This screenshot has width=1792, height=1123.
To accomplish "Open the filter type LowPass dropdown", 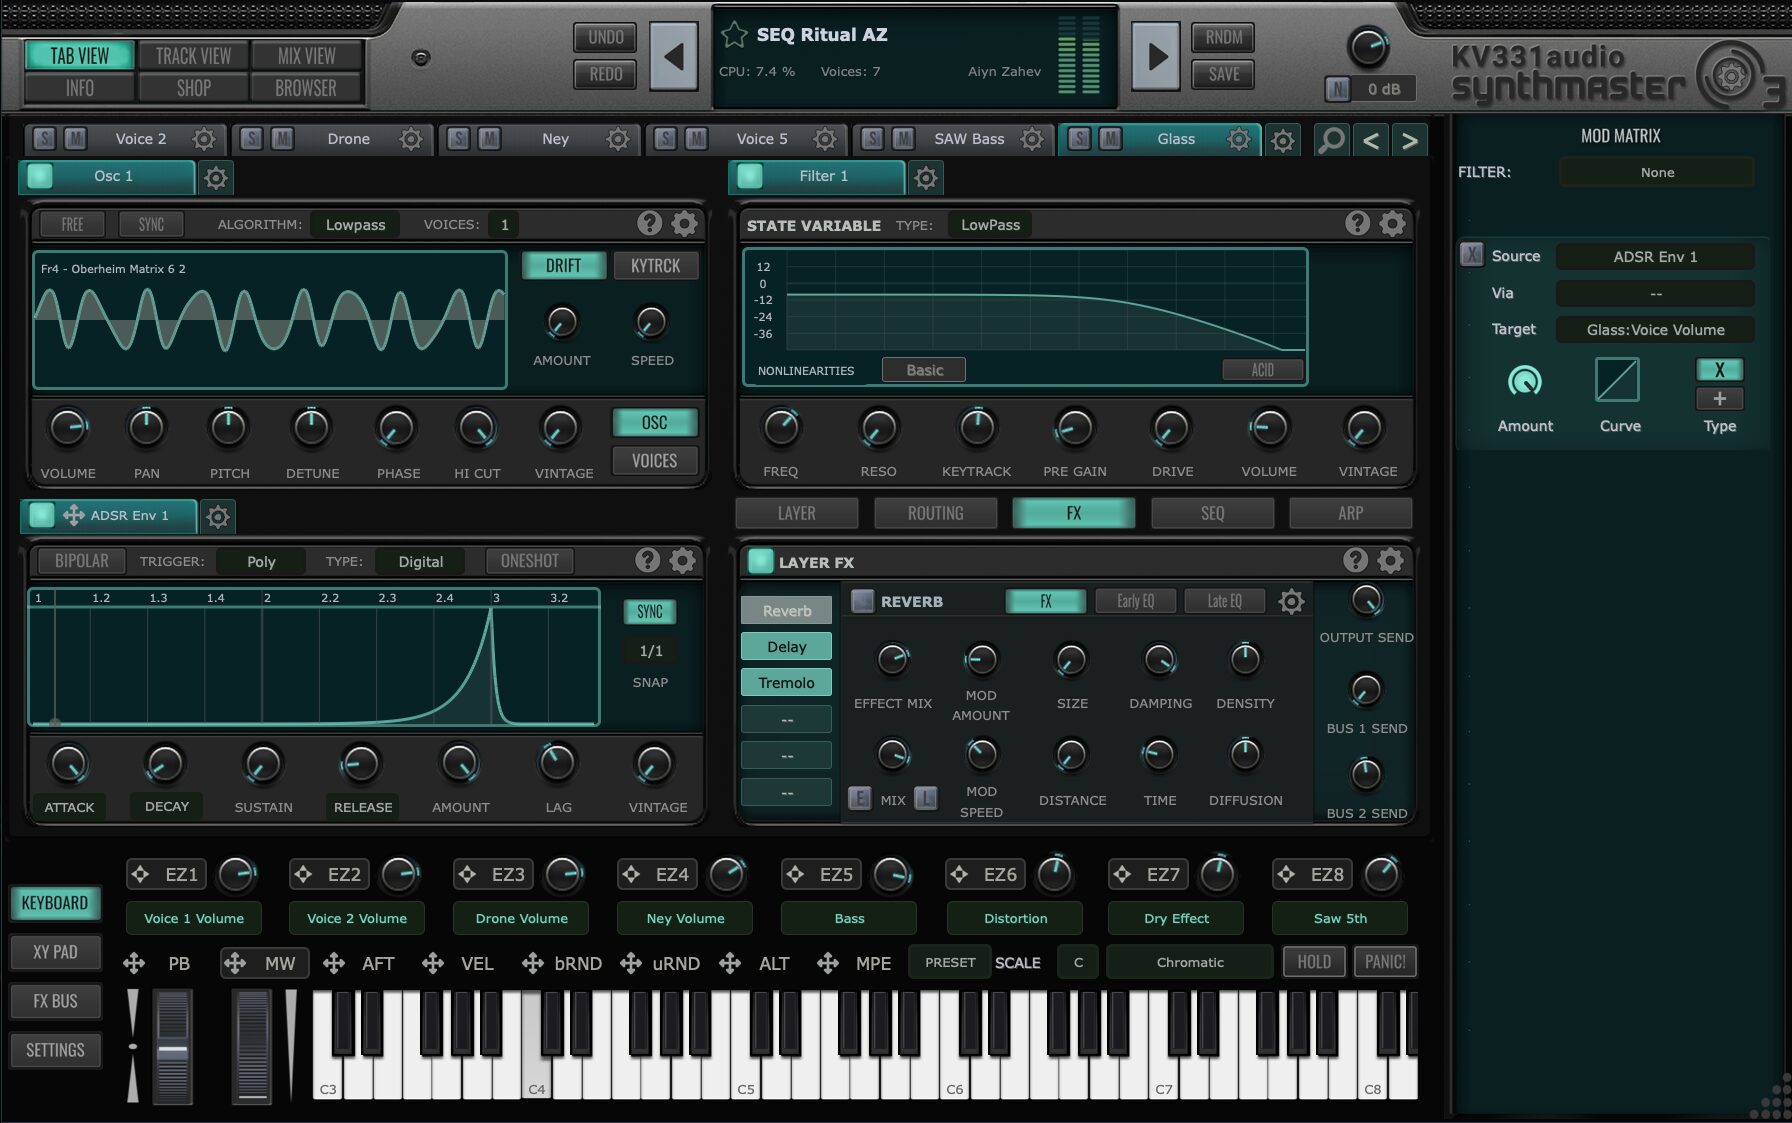I will [x=990, y=225].
